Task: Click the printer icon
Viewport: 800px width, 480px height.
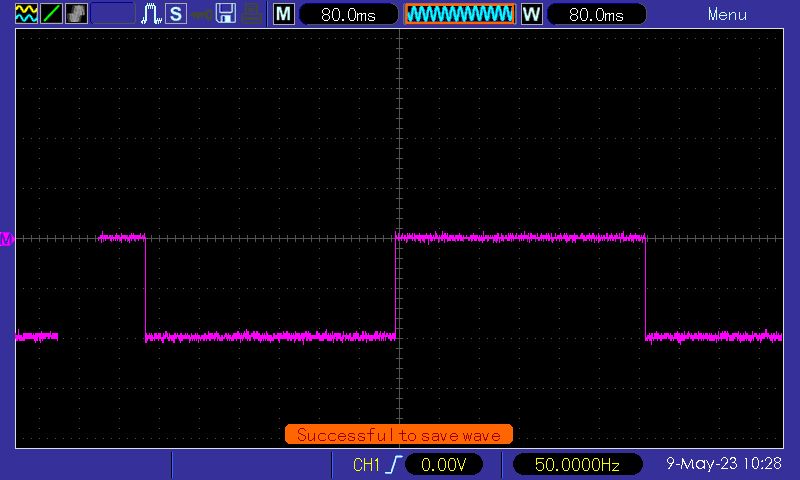Action: coord(253,14)
